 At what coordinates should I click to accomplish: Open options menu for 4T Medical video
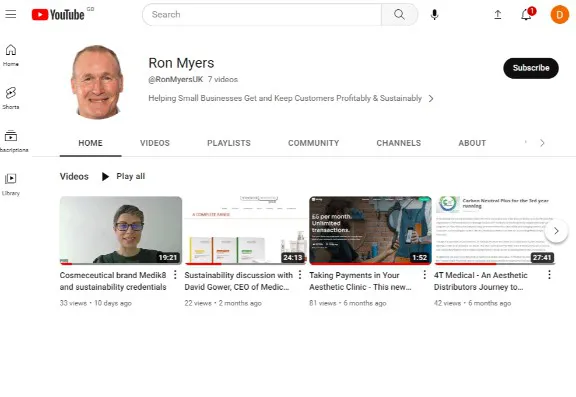549,275
